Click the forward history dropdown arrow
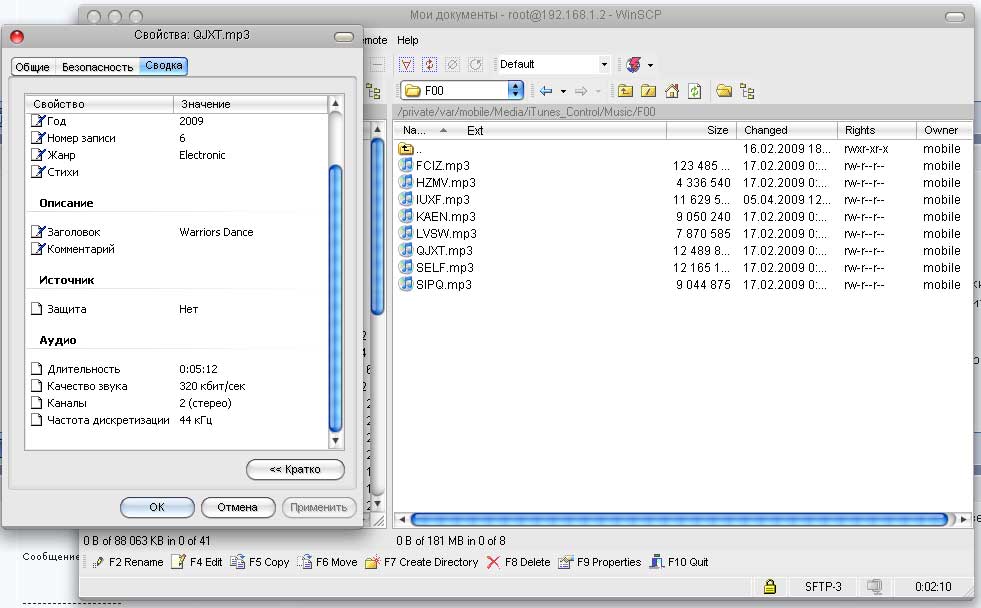981x608 pixels. click(x=598, y=91)
